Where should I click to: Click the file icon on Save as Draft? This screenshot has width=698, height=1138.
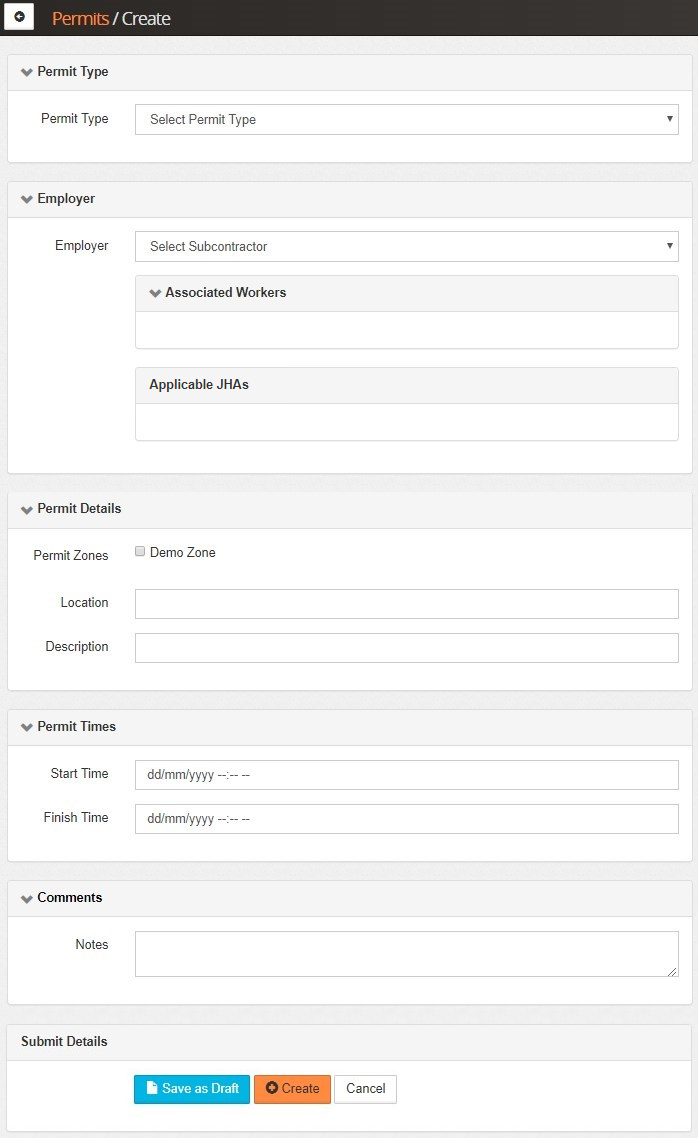tap(152, 1088)
